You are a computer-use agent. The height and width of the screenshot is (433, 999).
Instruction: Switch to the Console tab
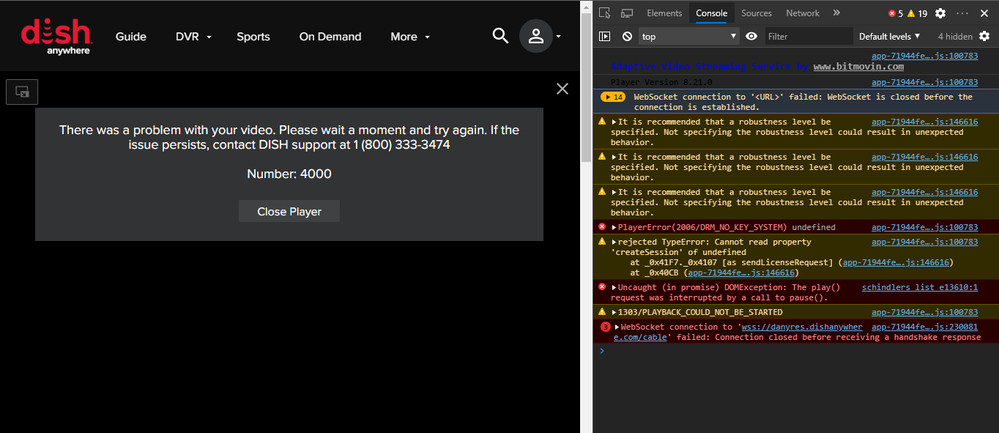pos(711,13)
